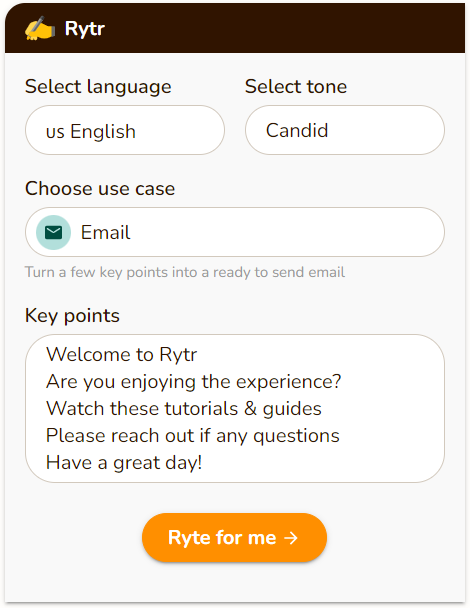
Task: Place cursor on 'Please reach out if any questions'
Action: click(193, 435)
